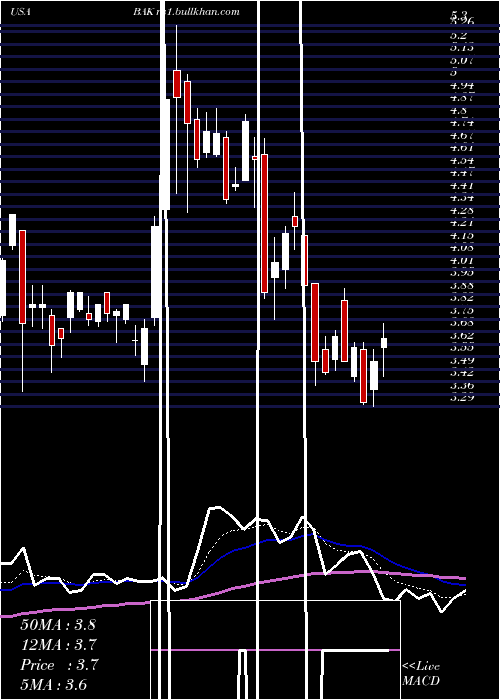Click the "BAK" ticker symbol in header
The width and height of the screenshot is (500, 700).
pyautogui.click(x=143, y=12)
